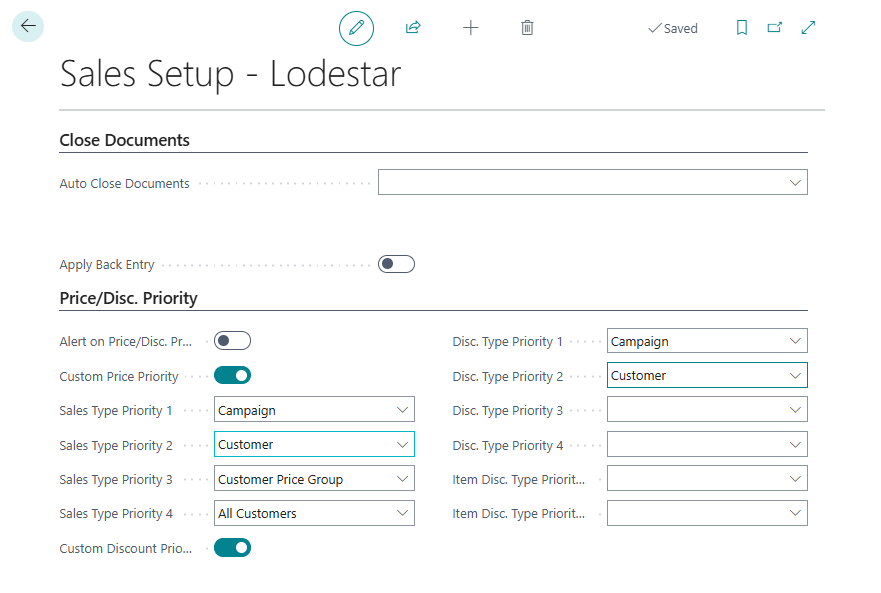The height and width of the screenshot is (593, 881).
Task: Disable the Custom Price Priority toggle
Action: (232, 376)
